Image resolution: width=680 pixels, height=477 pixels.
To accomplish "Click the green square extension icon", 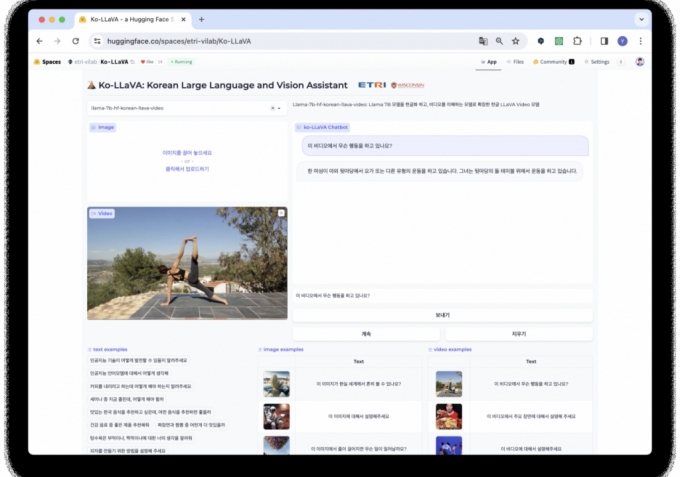I will [559, 41].
